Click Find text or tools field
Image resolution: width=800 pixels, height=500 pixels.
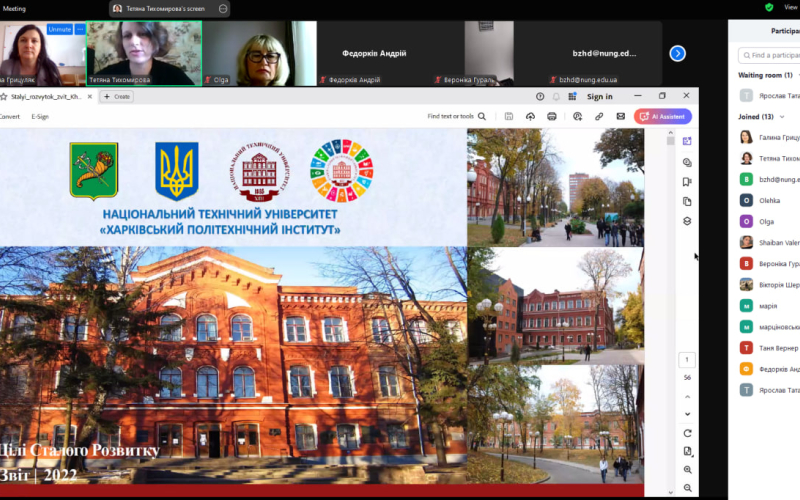coord(451,116)
